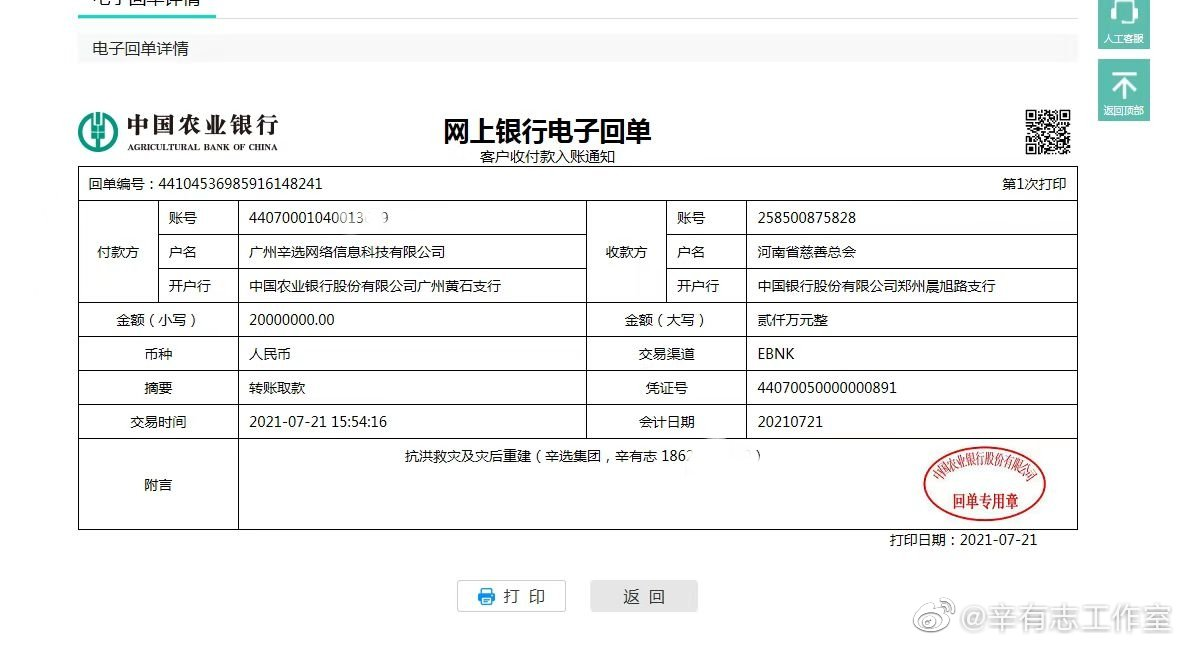Click the 交易时间 label
This screenshot has width=1183, height=645.
[x=158, y=422]
